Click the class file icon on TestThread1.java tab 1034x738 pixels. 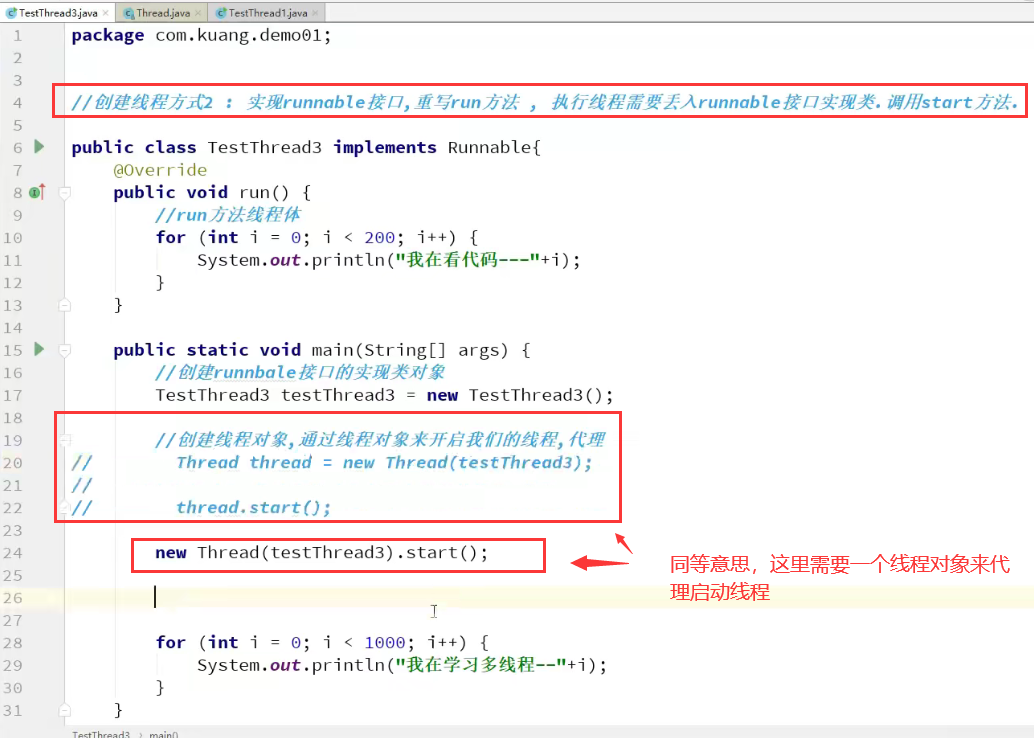[x=221, y=13]
